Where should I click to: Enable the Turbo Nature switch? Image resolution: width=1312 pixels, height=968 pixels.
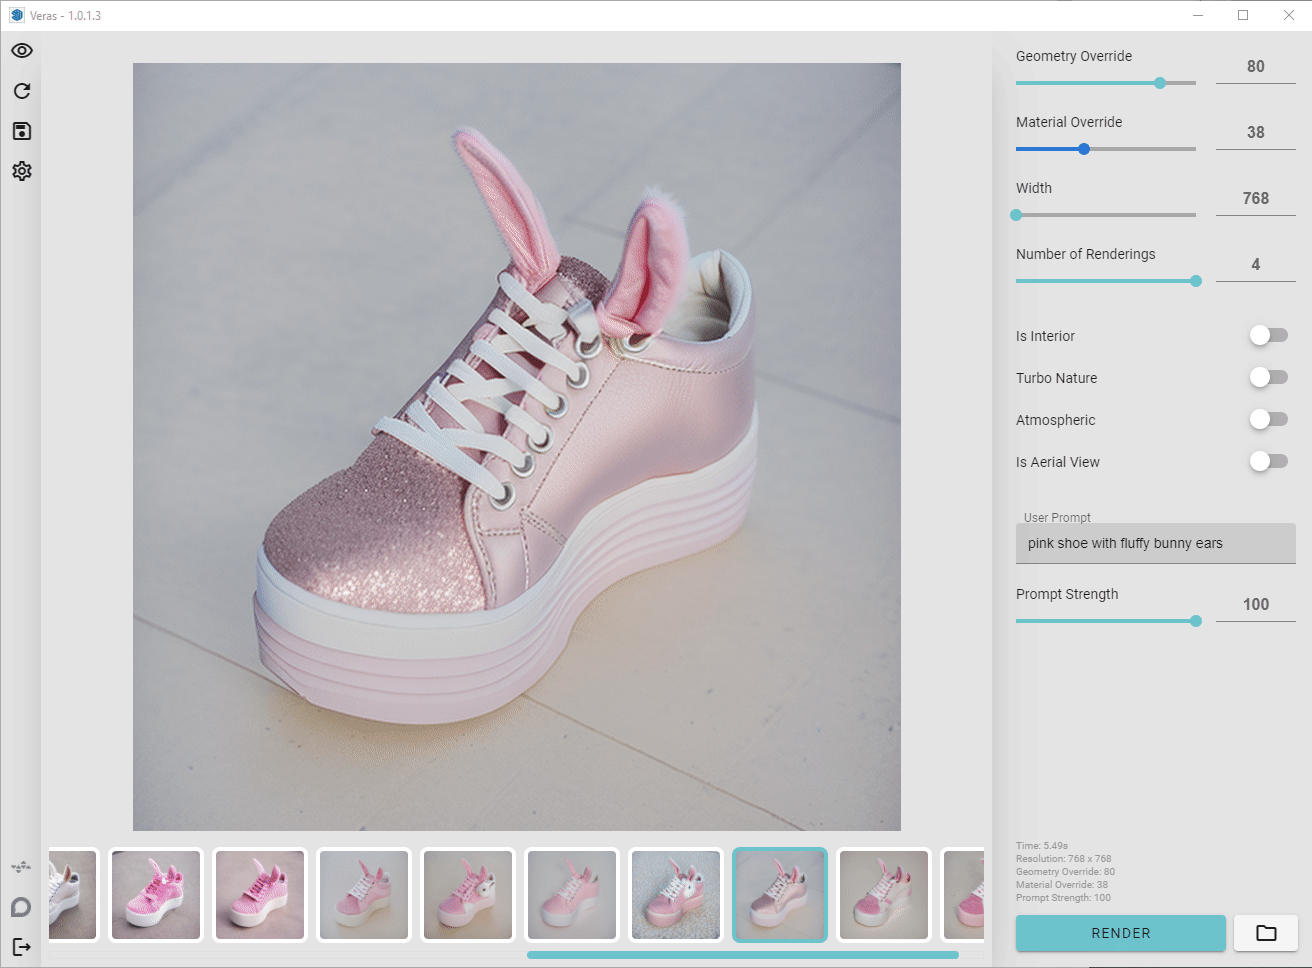(x=1268, y=377)
